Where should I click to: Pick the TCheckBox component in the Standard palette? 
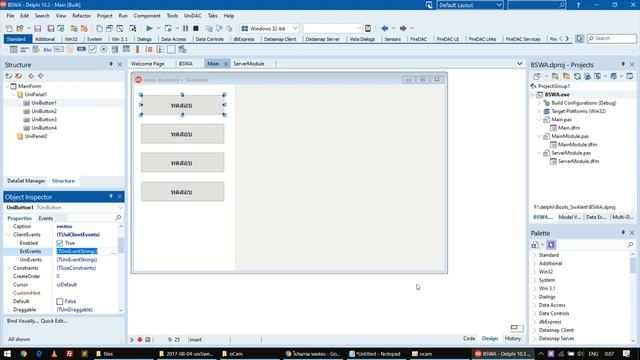[x=93, y=49]
